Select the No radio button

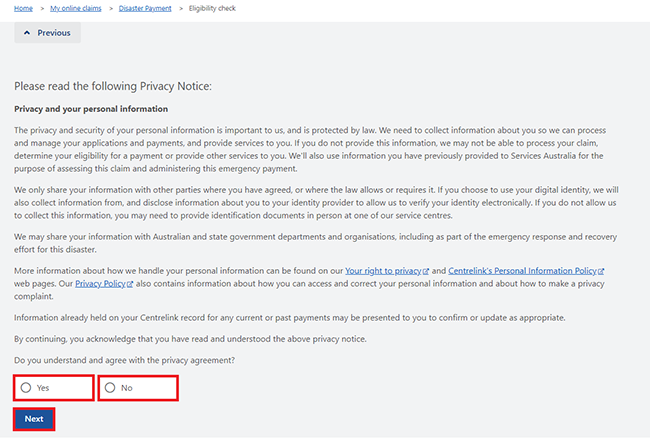tap(110, 388)
